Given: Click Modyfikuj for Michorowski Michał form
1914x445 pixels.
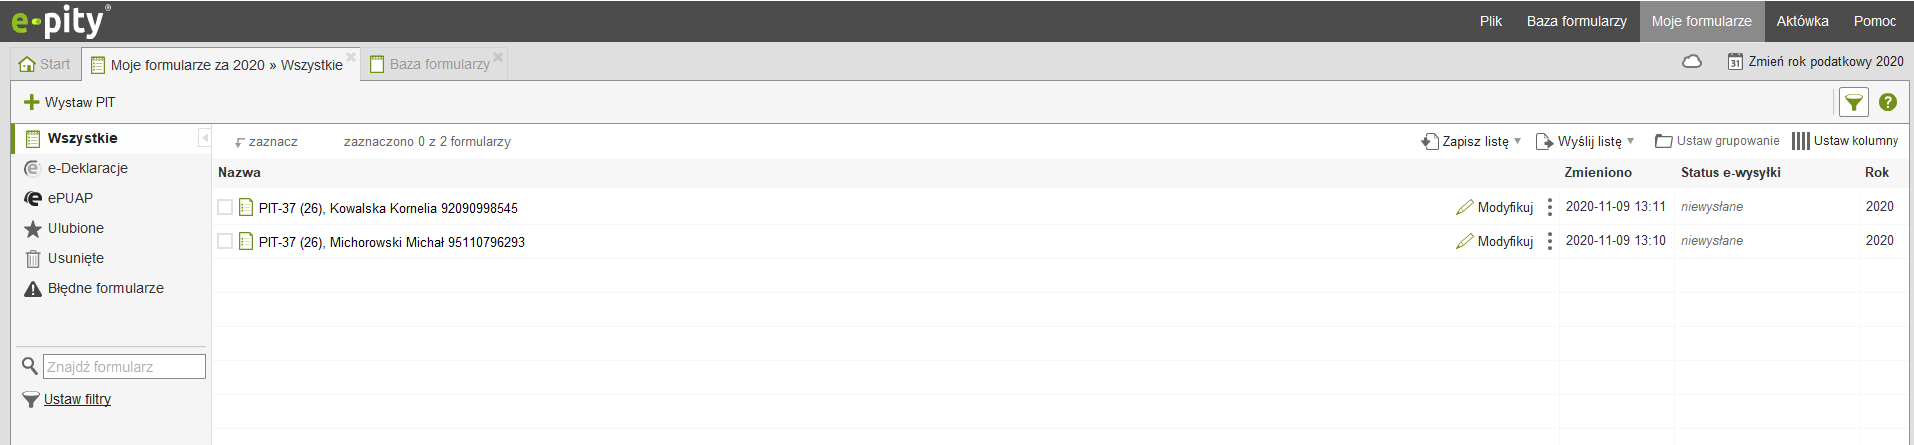Looking at the screenshot, I should tap(1495, 241).
